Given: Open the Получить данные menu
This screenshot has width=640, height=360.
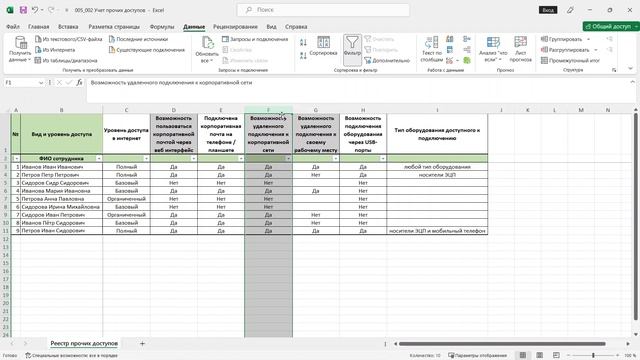Looking at the screenshot, I should pos(20,49).
